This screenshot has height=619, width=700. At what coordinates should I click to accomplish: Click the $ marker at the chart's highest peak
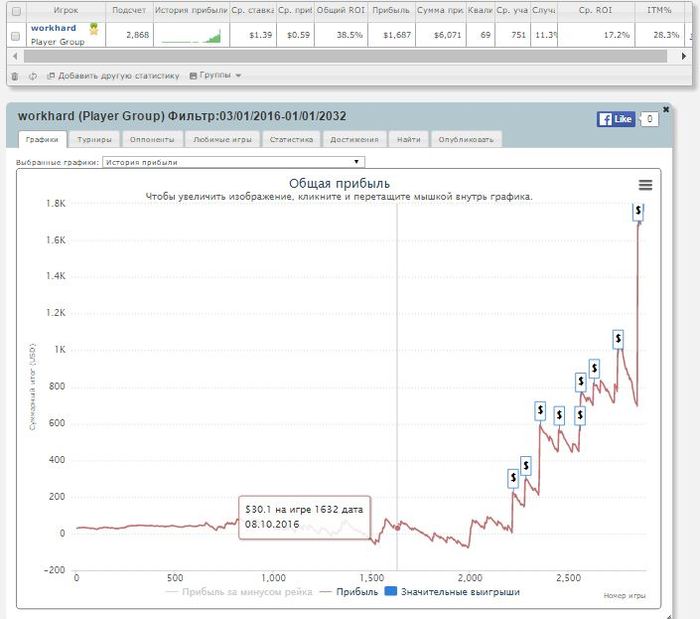[x=638, y=211]
